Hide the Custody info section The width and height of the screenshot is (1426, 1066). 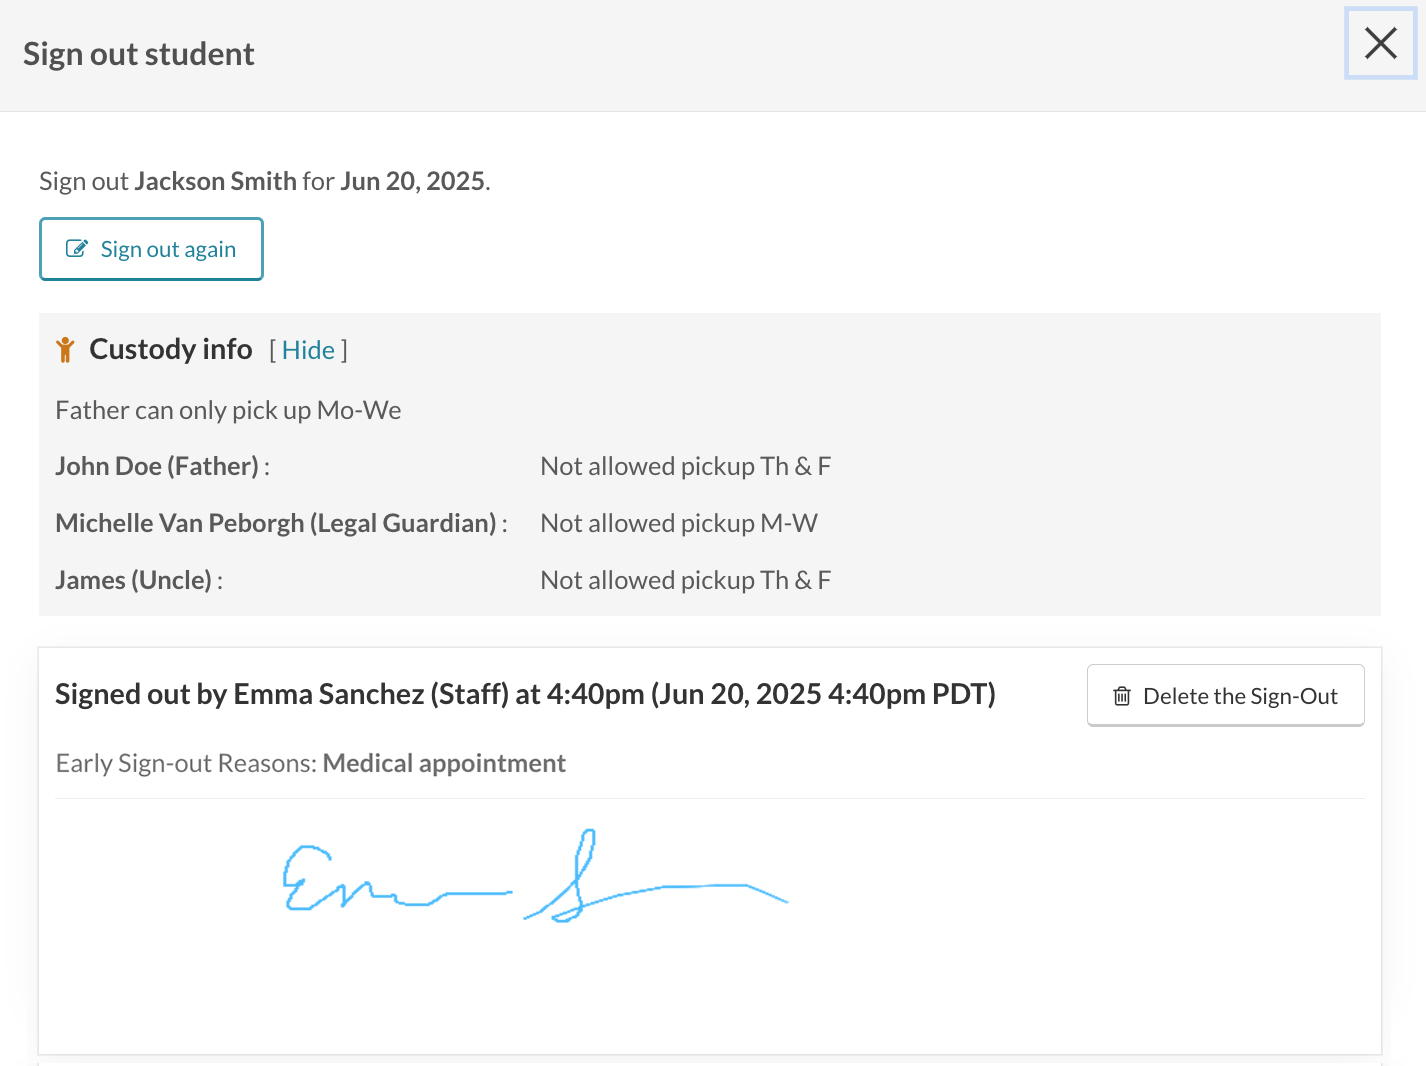[308, 350]
